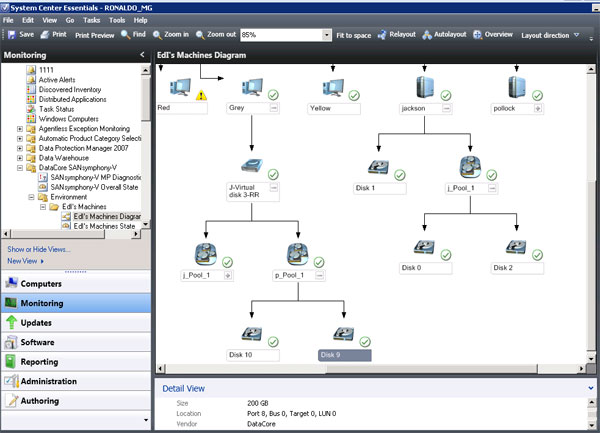Collapse DataCore SANsymphony-V folder
The image size is (600, 433).
20,168
